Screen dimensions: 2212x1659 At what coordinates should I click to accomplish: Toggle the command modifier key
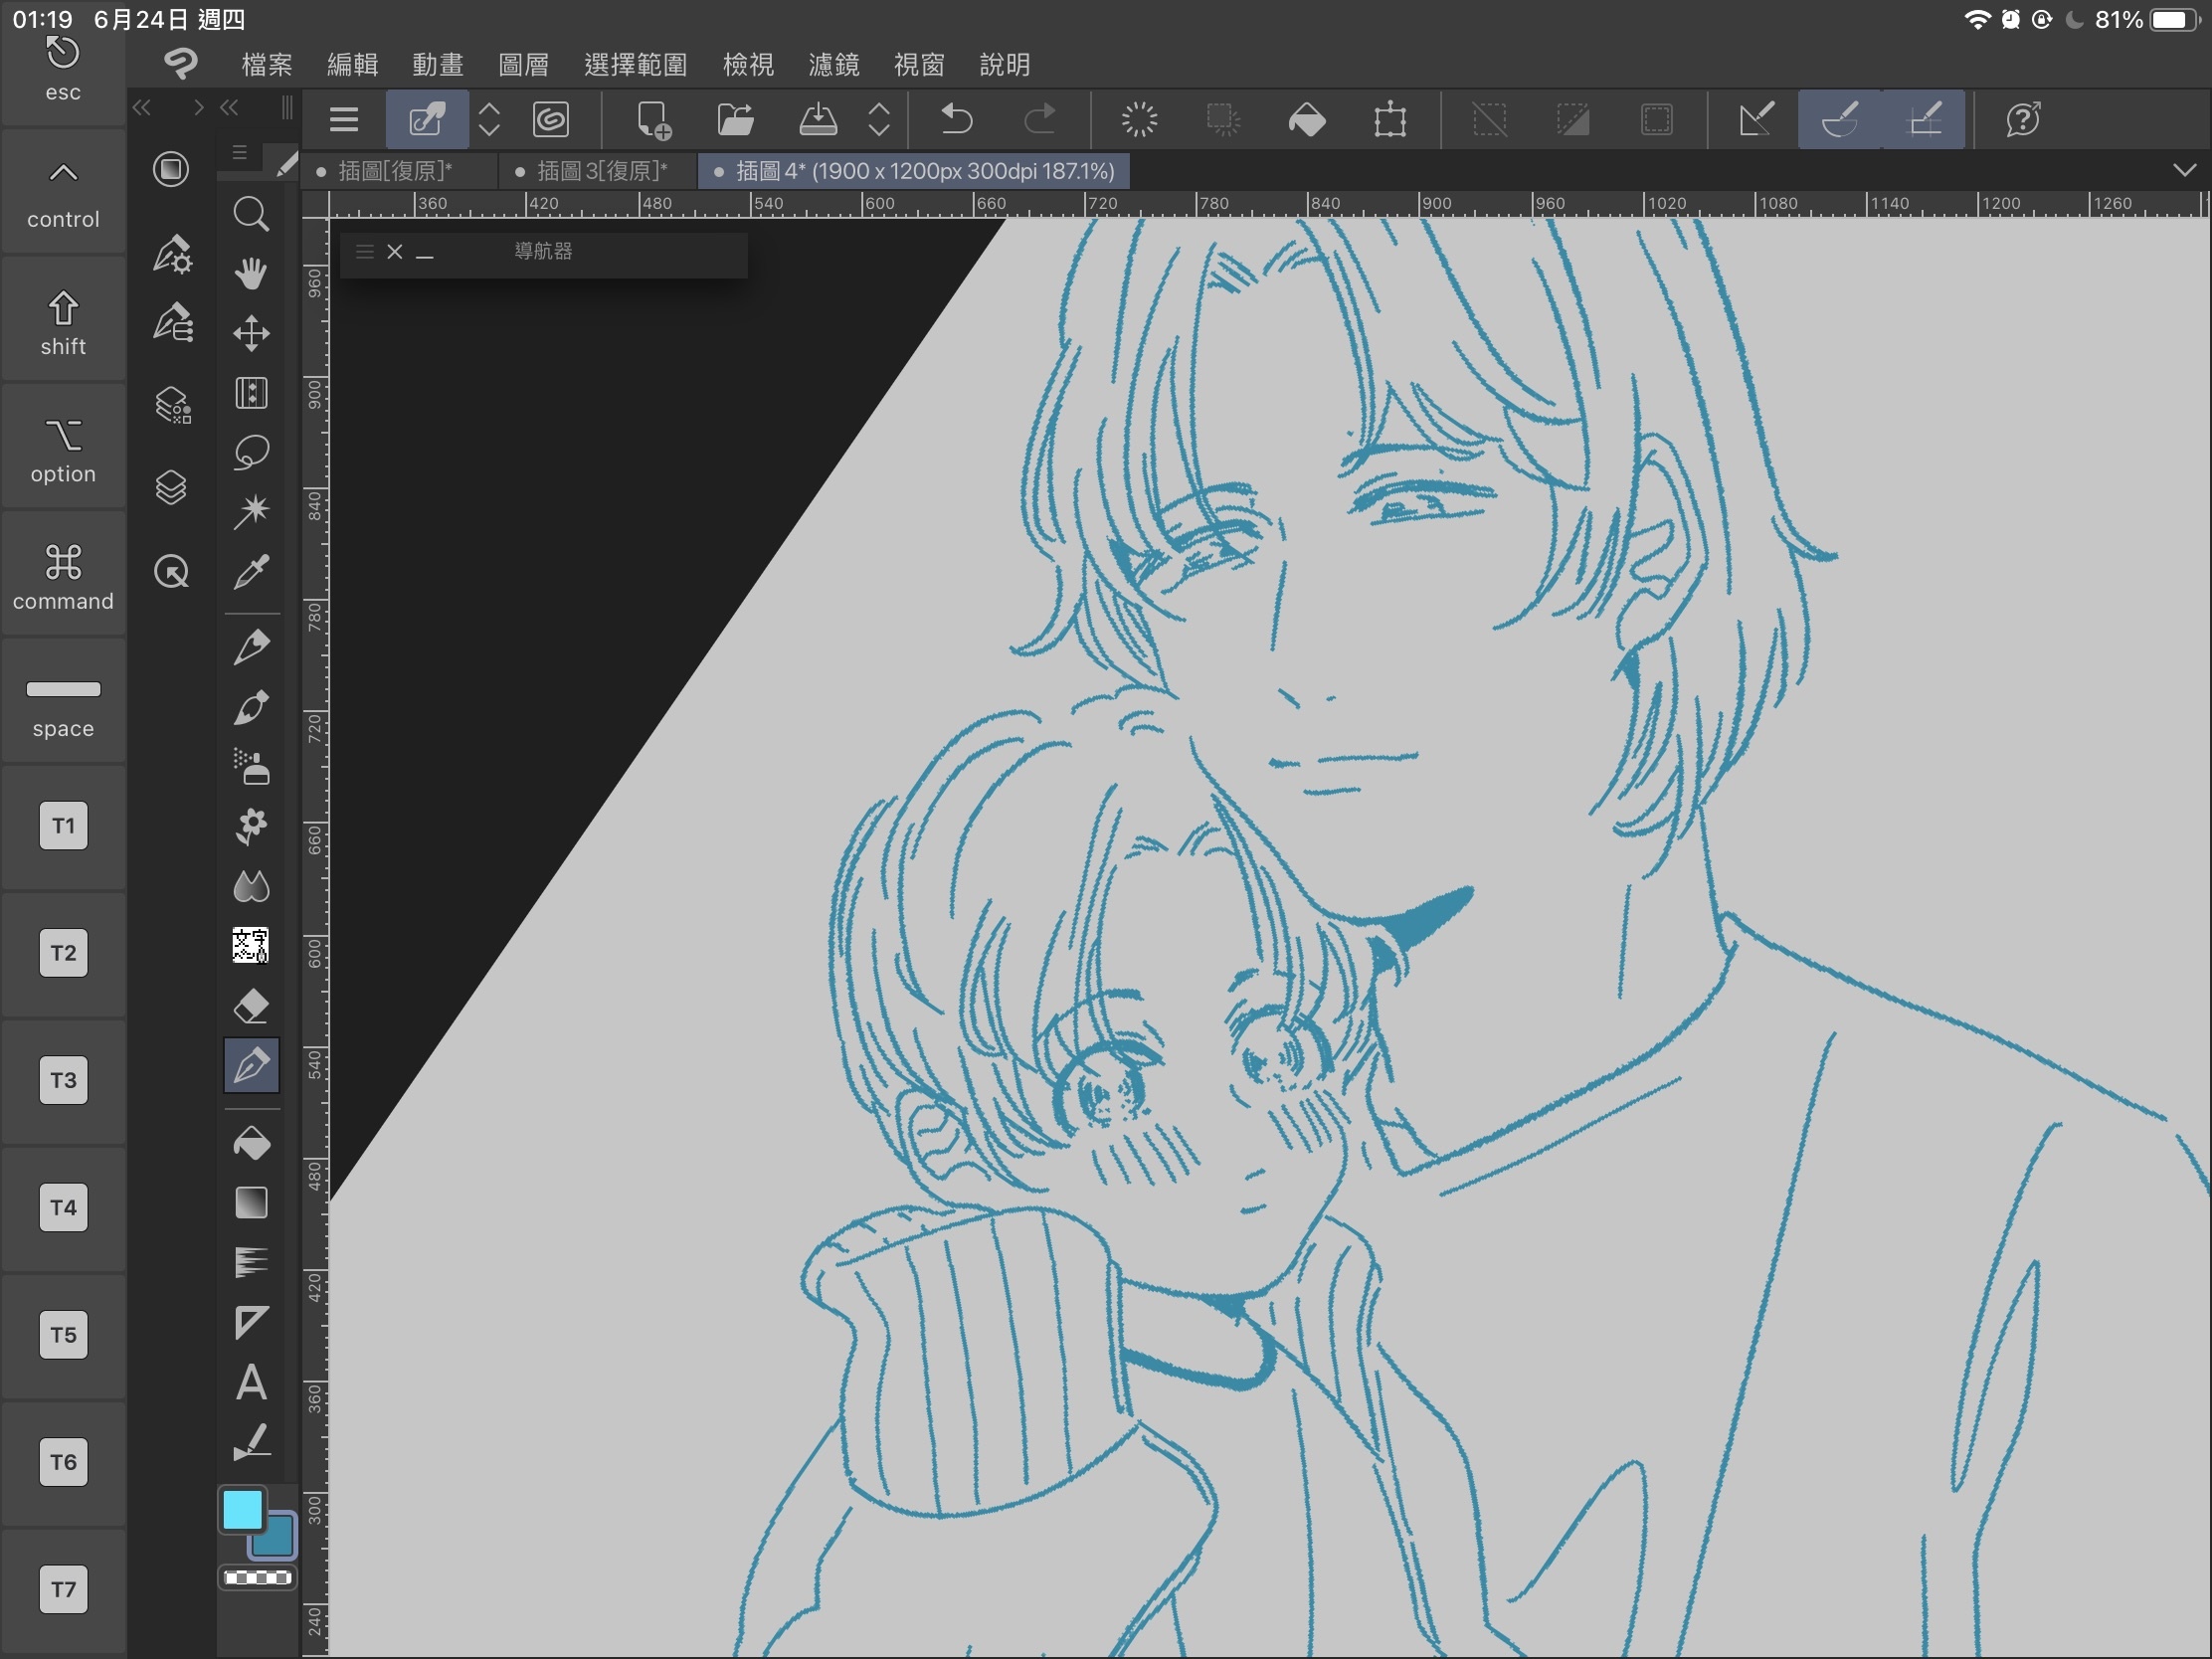pyautogui.click(x=63, y=575)
